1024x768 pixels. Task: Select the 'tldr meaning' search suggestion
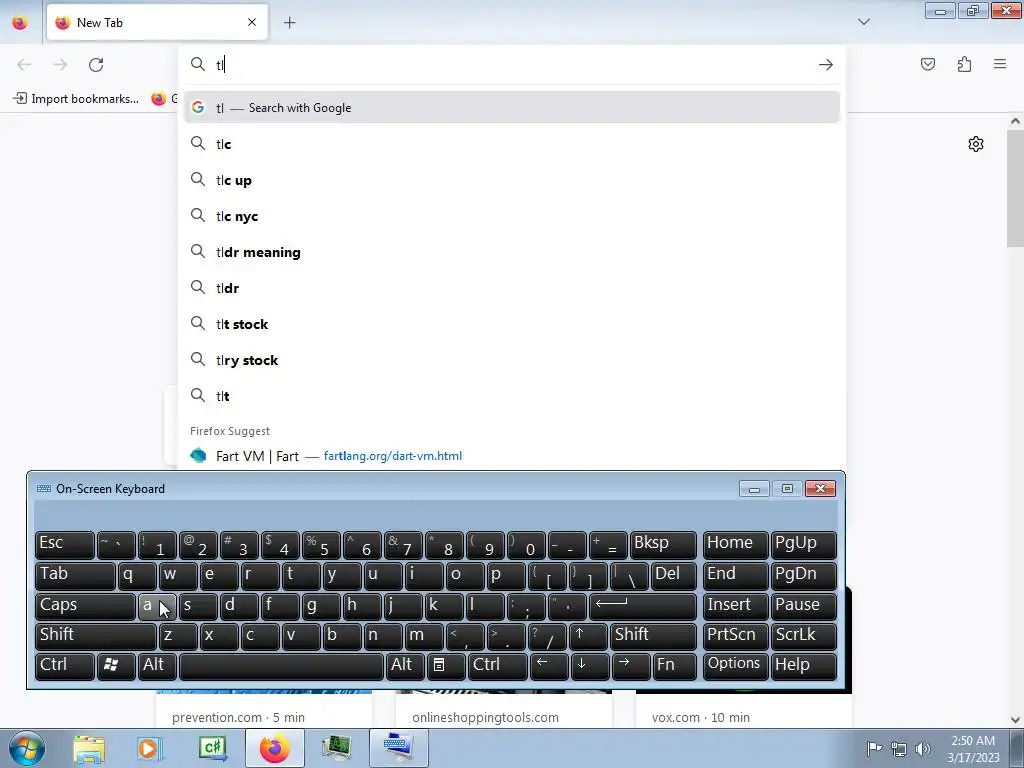click(x=512, y=252)
